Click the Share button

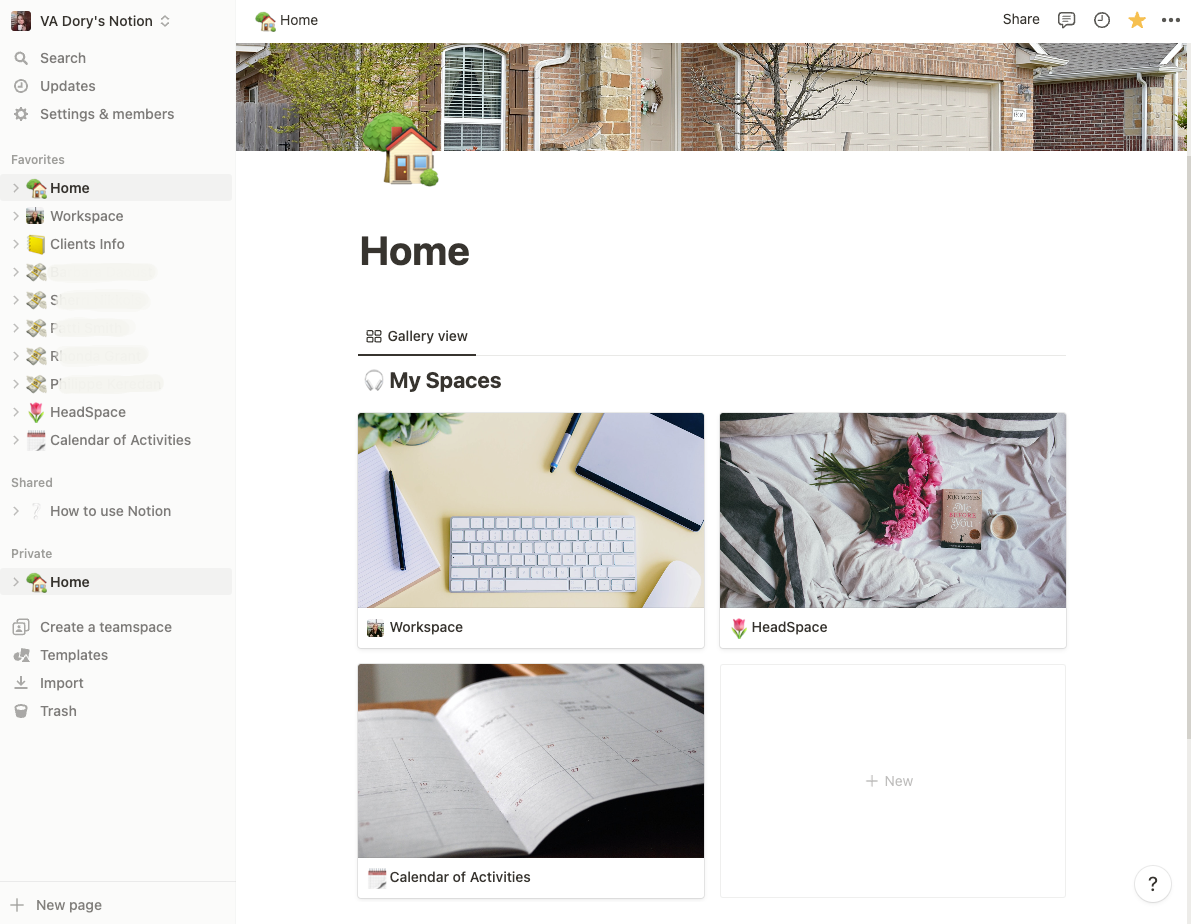click(1021, 20)
